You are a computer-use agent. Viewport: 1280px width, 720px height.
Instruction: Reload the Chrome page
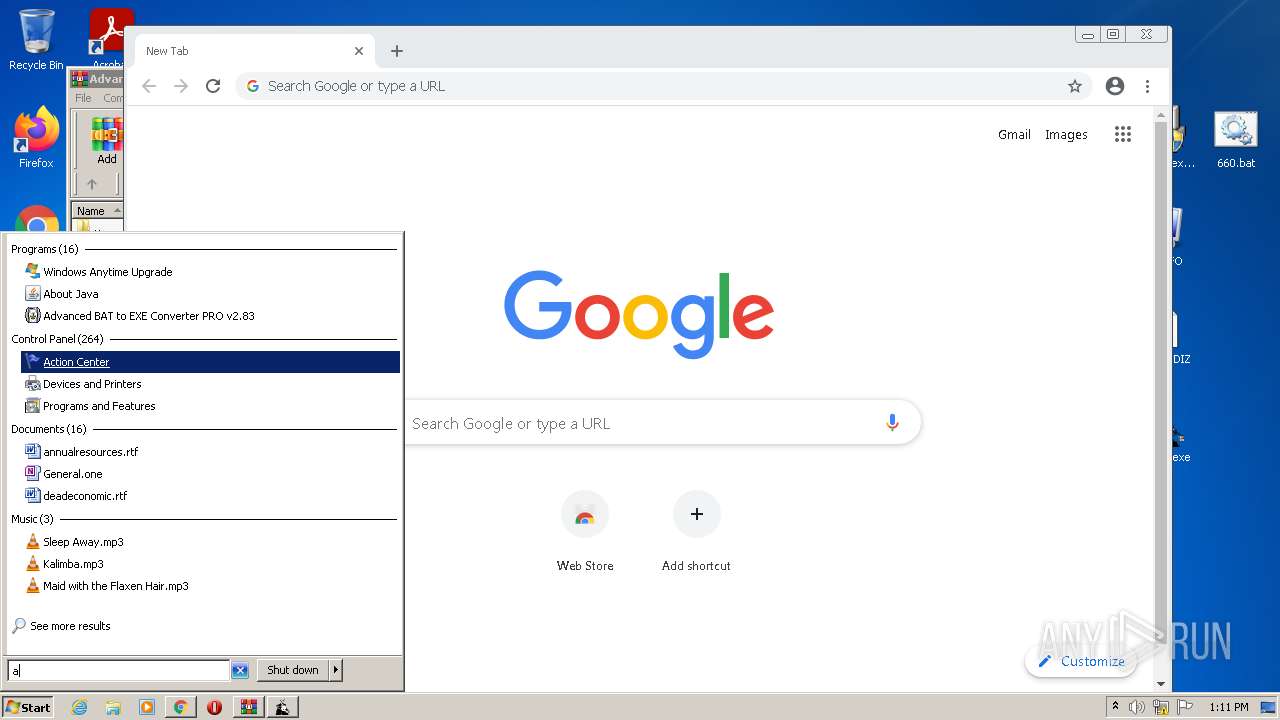click(x=213, y=86)
